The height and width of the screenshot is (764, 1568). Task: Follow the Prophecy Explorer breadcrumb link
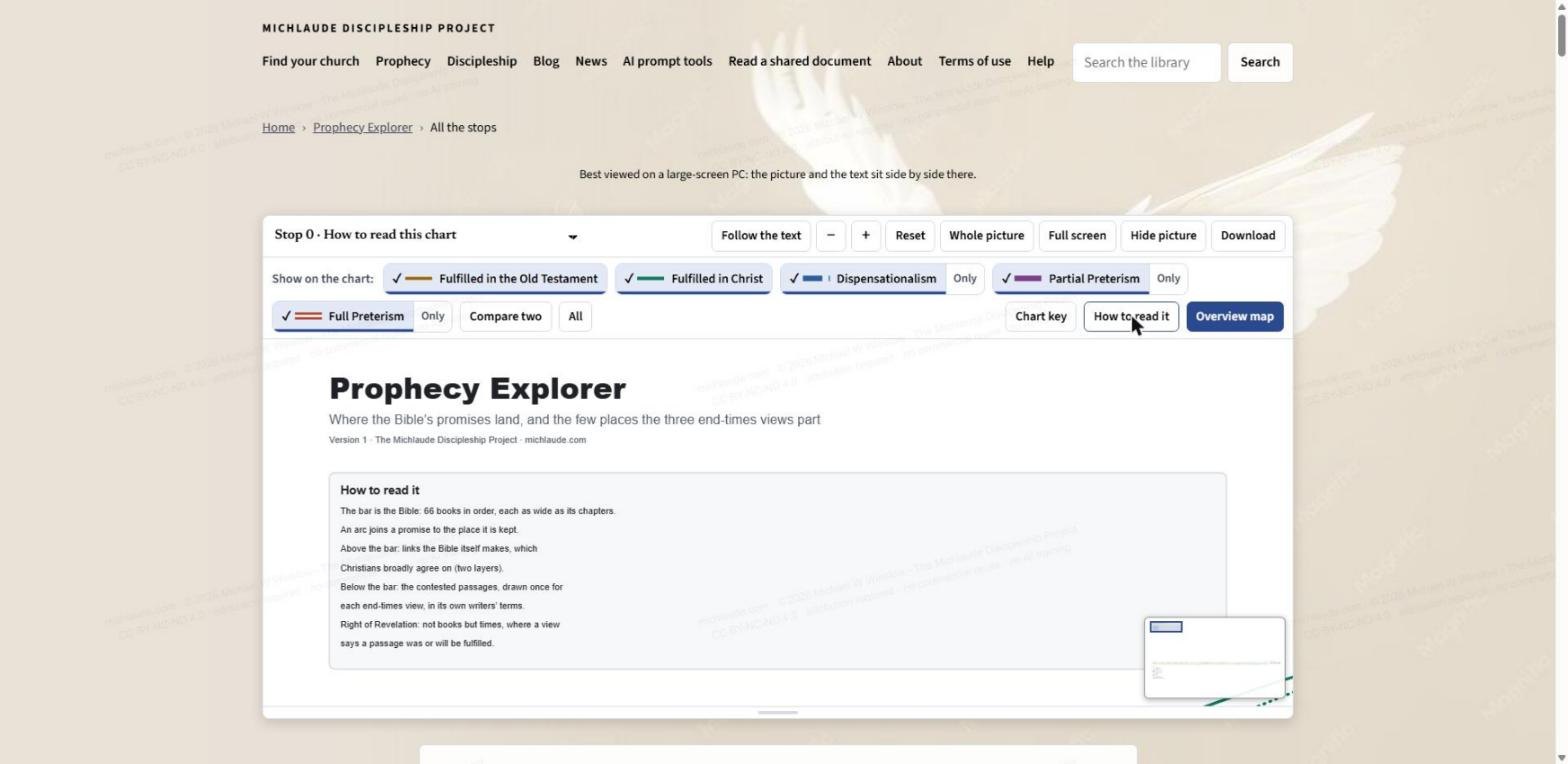(362, 127)
